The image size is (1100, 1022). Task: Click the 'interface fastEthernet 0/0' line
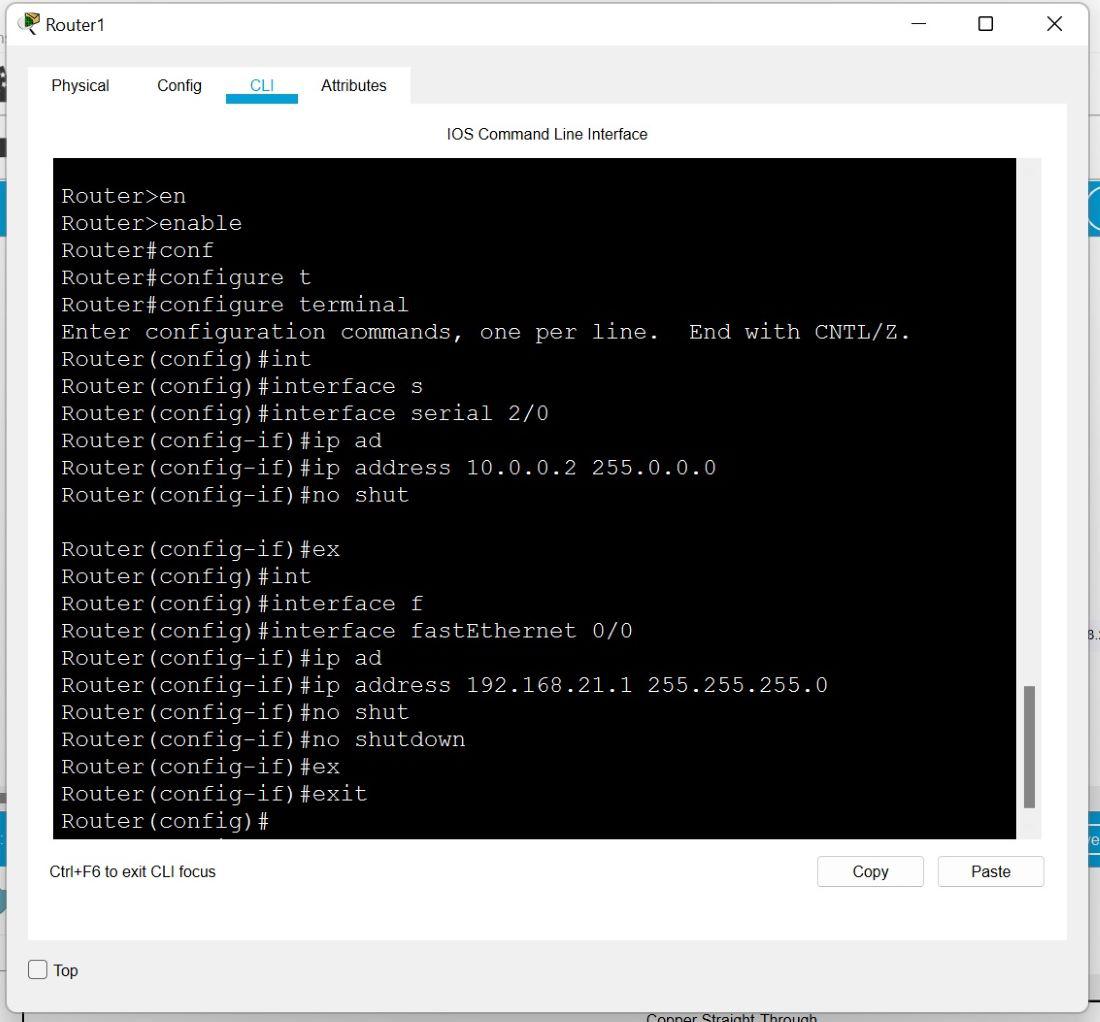[346, 631]
